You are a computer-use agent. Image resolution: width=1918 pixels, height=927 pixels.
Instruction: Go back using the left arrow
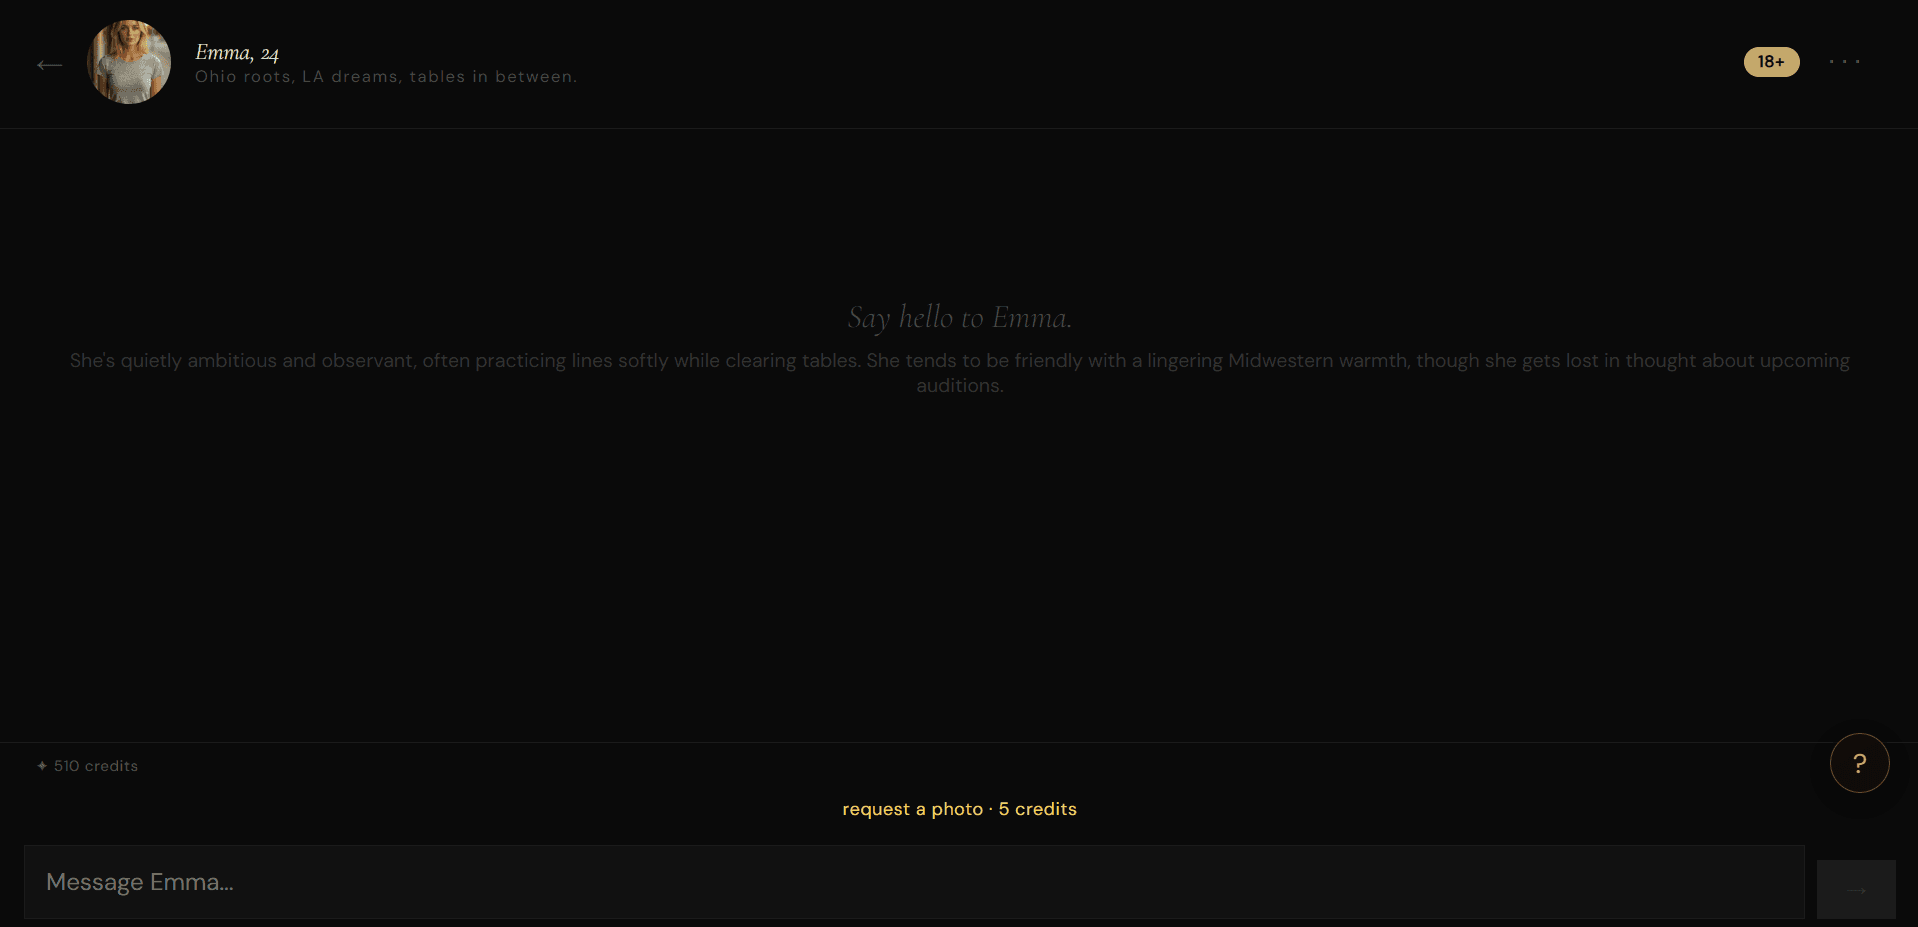pyautogui.click(x=49, y=65)
